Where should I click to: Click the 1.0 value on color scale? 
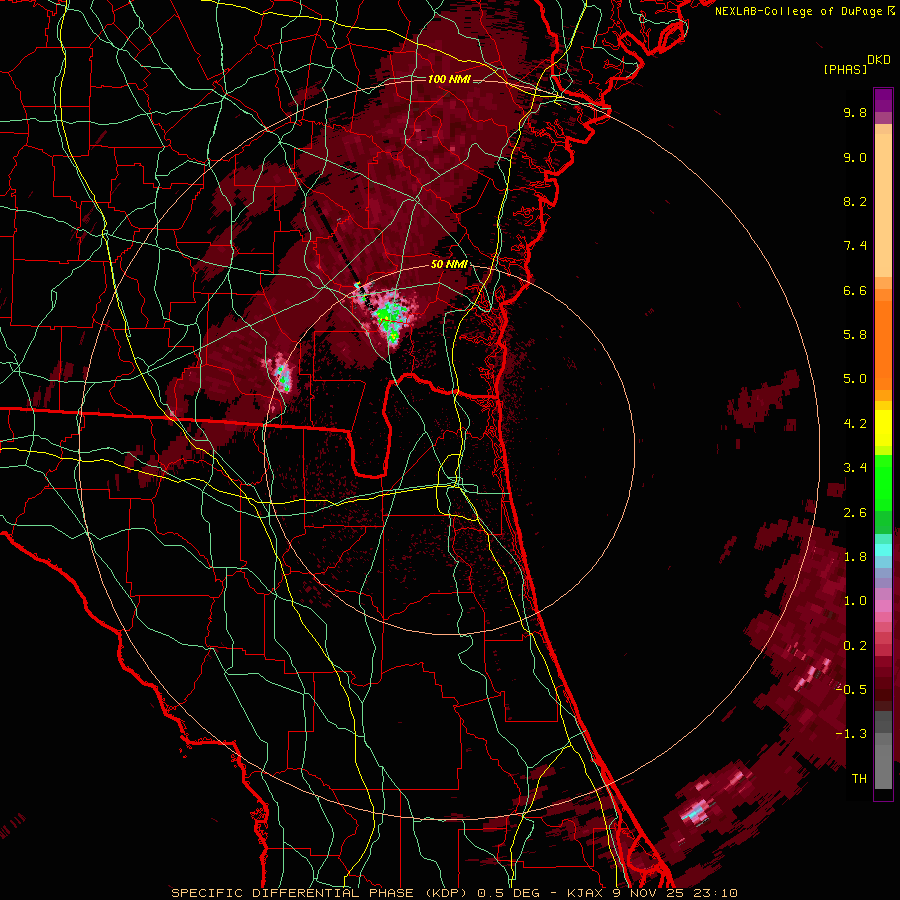click(855, 601)
